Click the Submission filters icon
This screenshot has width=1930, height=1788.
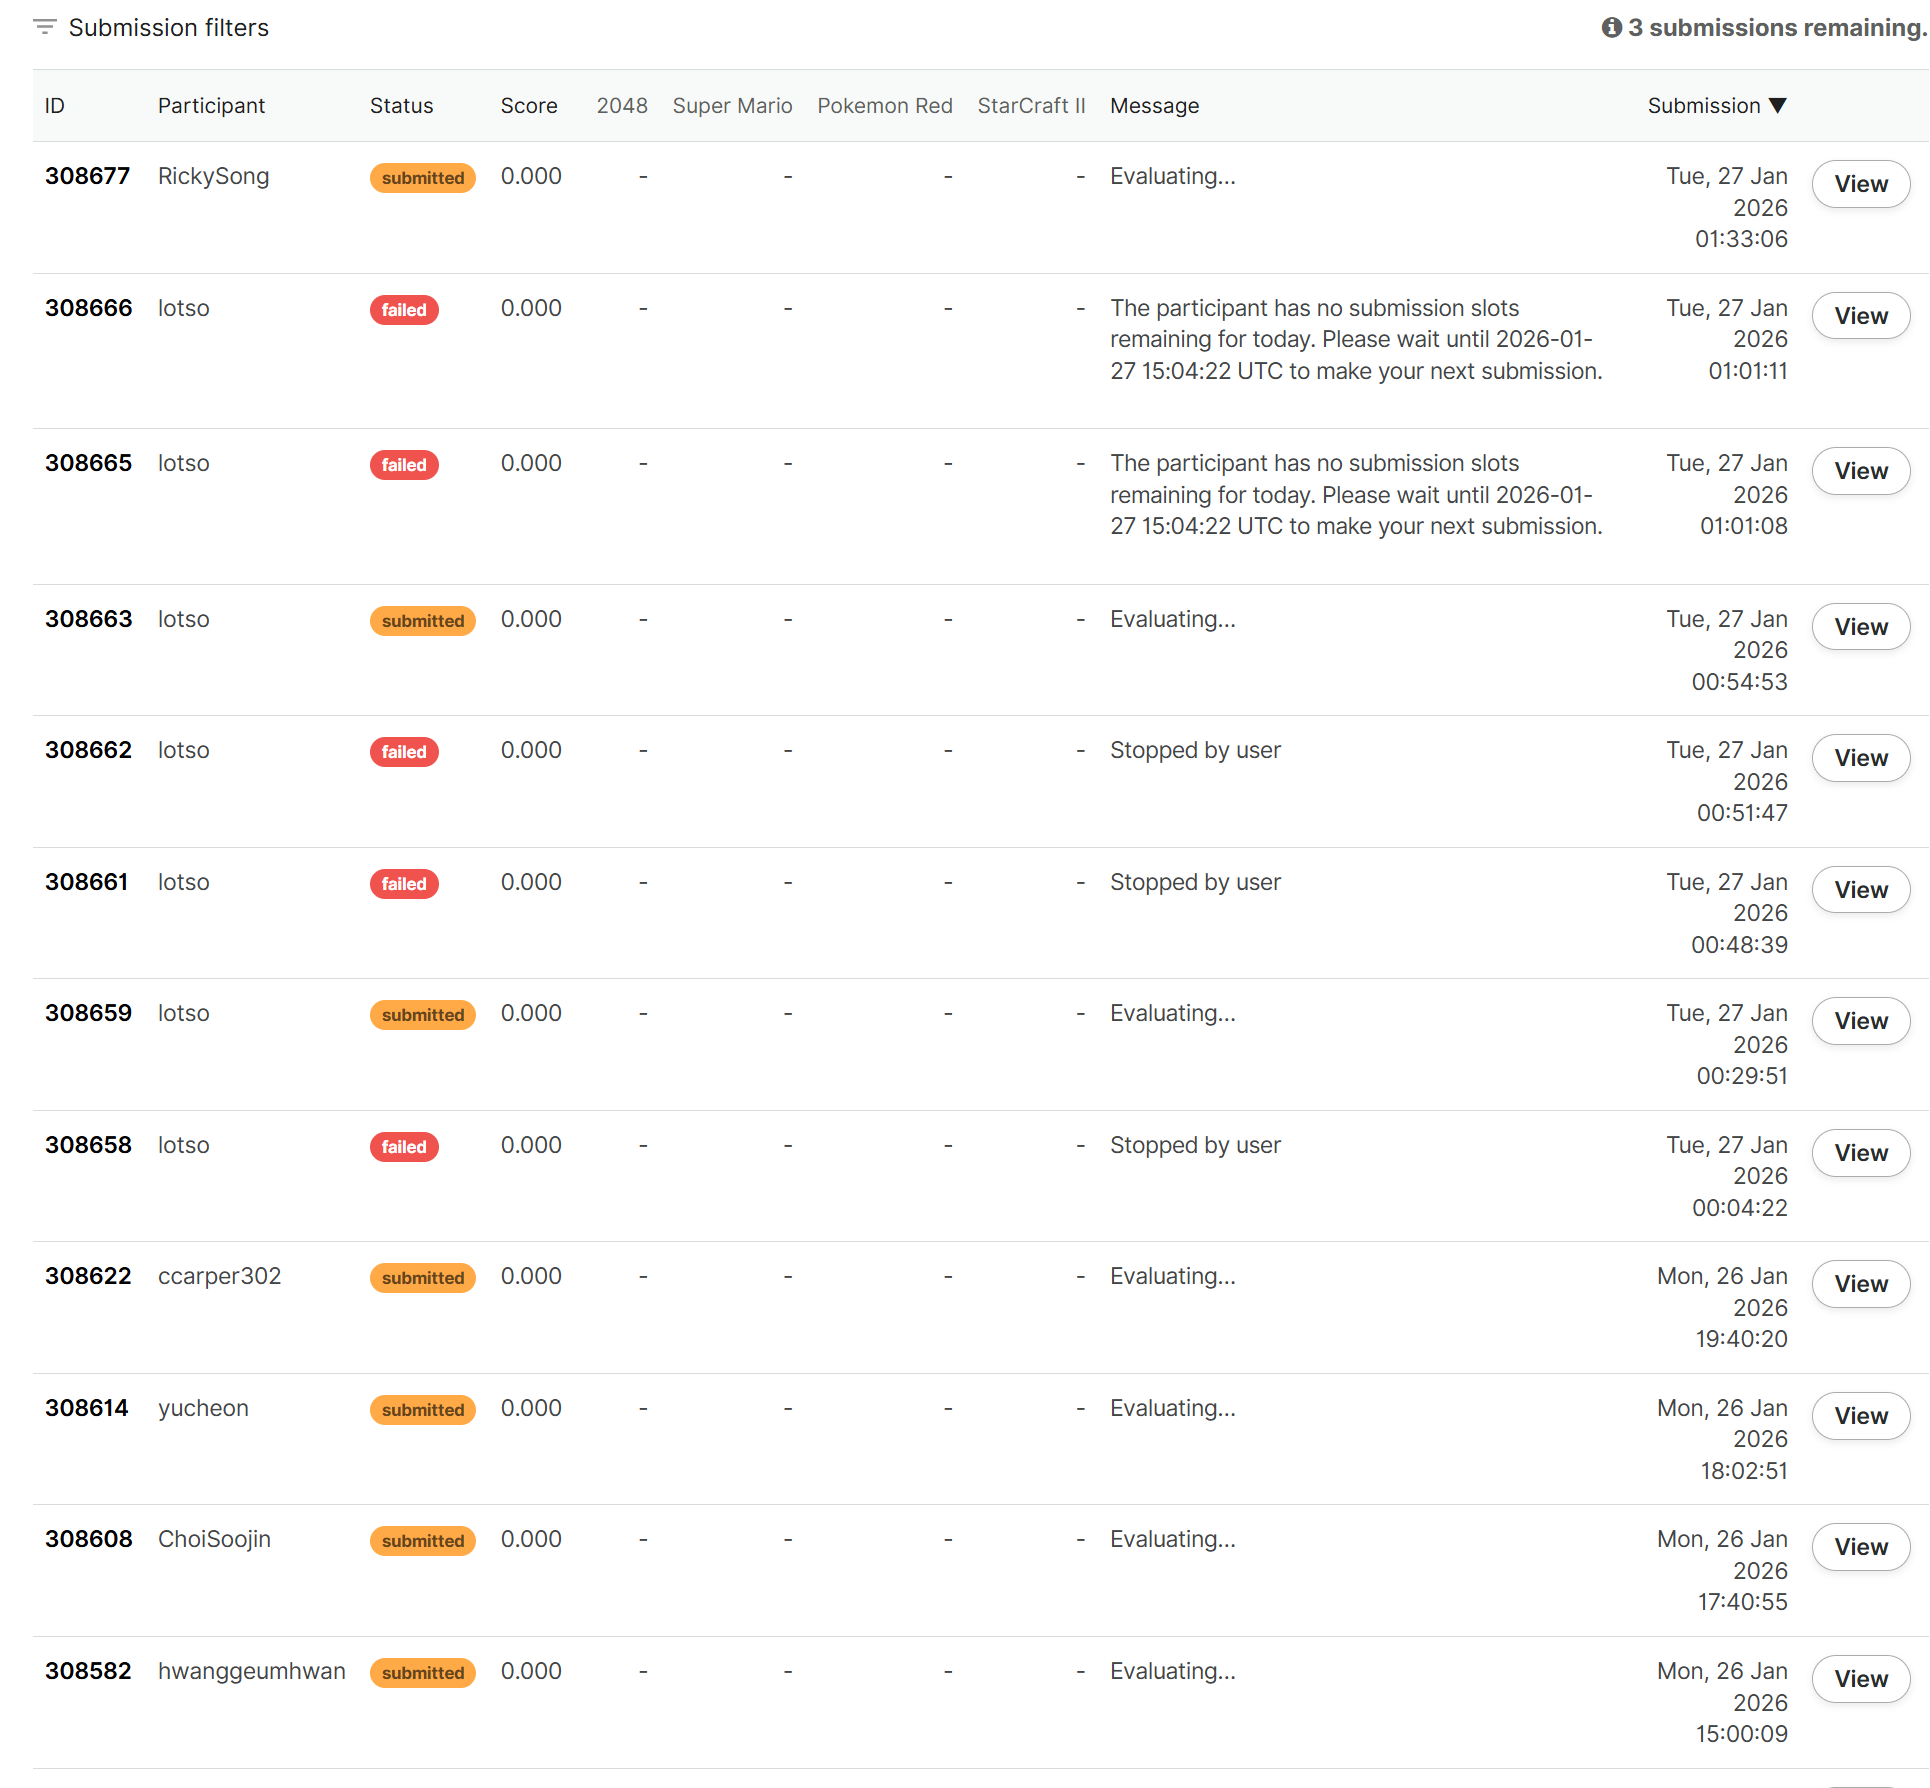tap(44, 27)
